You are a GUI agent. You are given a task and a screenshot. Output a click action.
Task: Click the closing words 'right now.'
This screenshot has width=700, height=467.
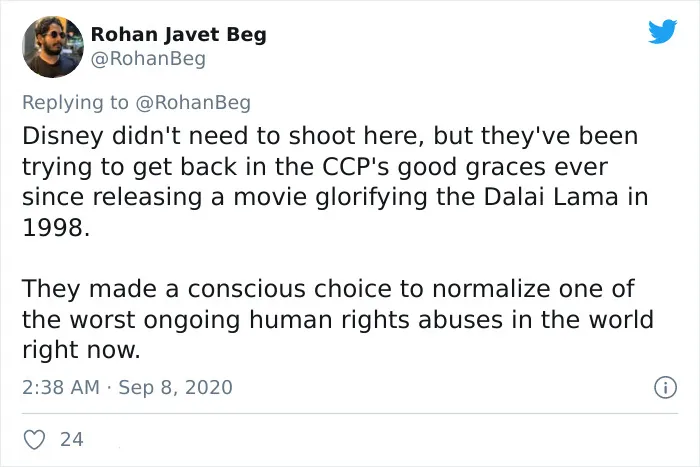(x=81, y=350)
